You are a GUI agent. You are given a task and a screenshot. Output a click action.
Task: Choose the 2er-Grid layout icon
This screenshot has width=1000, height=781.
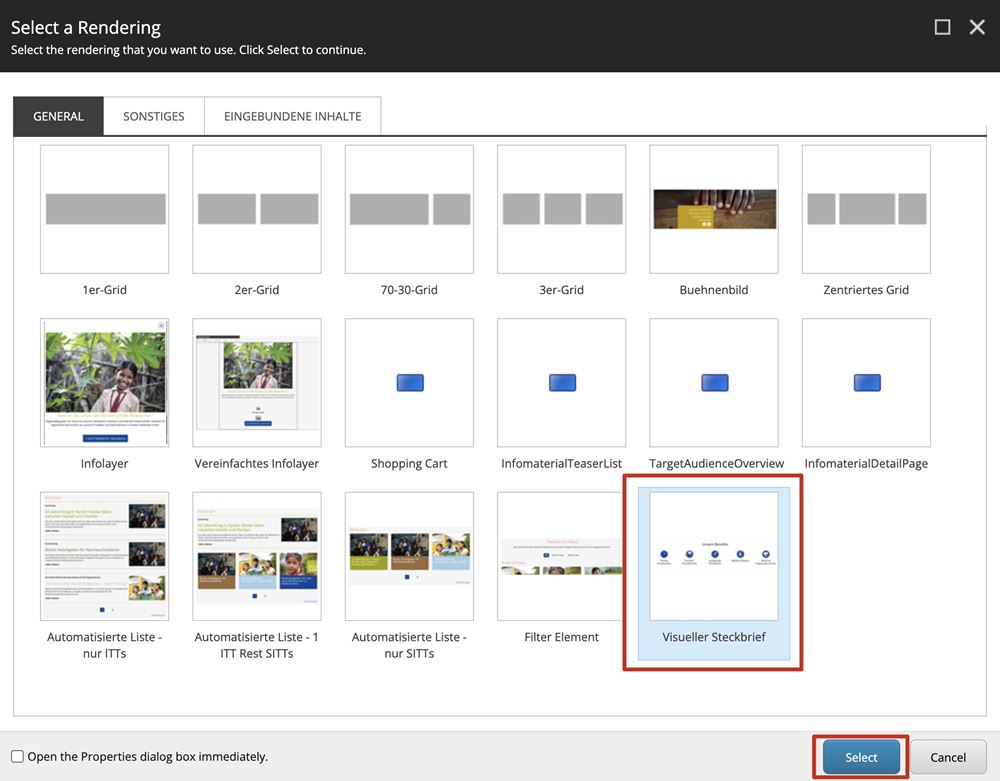(x=257, y=209)
